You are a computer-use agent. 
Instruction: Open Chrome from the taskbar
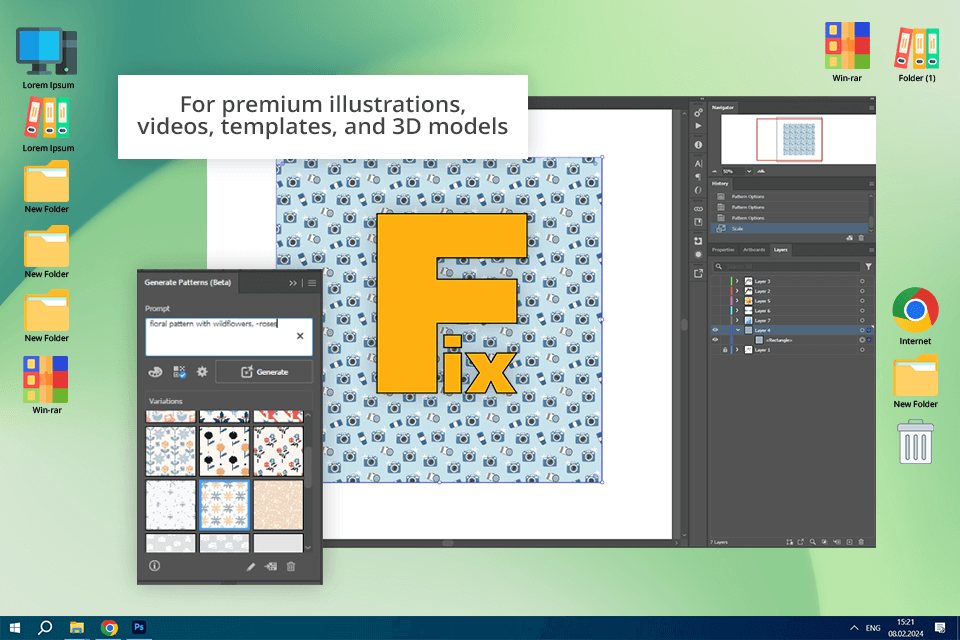pyautogui.click(x=110, y=628)
